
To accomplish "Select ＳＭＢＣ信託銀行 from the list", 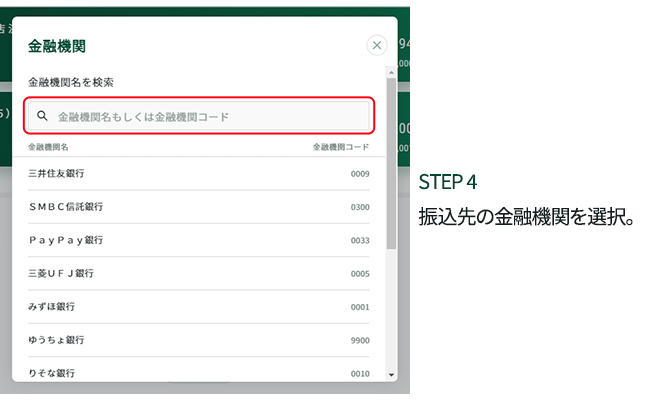I will 199,207.
